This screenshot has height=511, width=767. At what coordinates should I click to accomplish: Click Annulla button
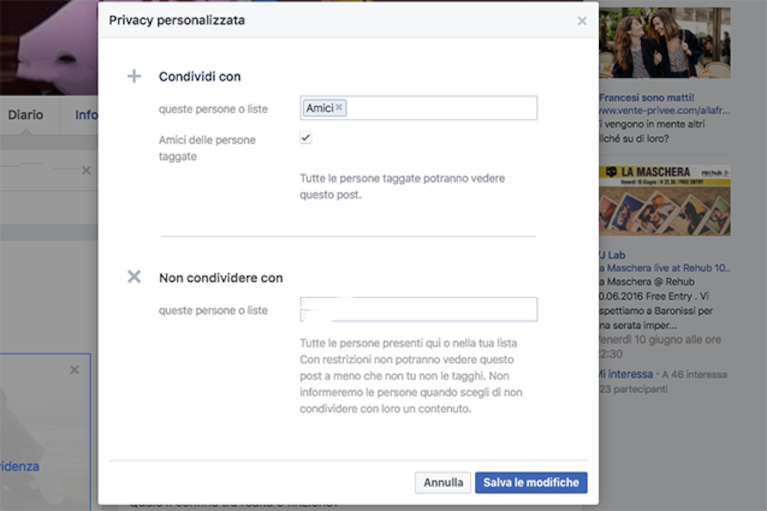click(x=443, y=483)
